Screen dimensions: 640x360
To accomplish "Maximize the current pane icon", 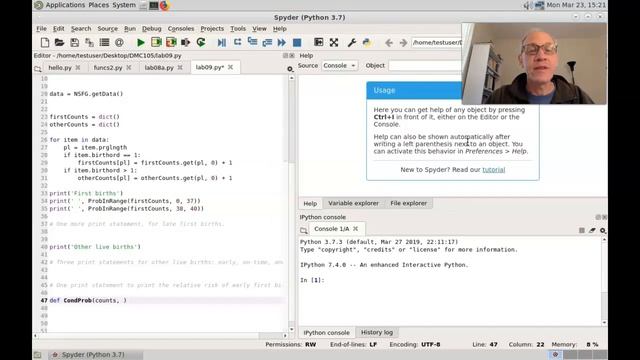I will coord(318,42).
